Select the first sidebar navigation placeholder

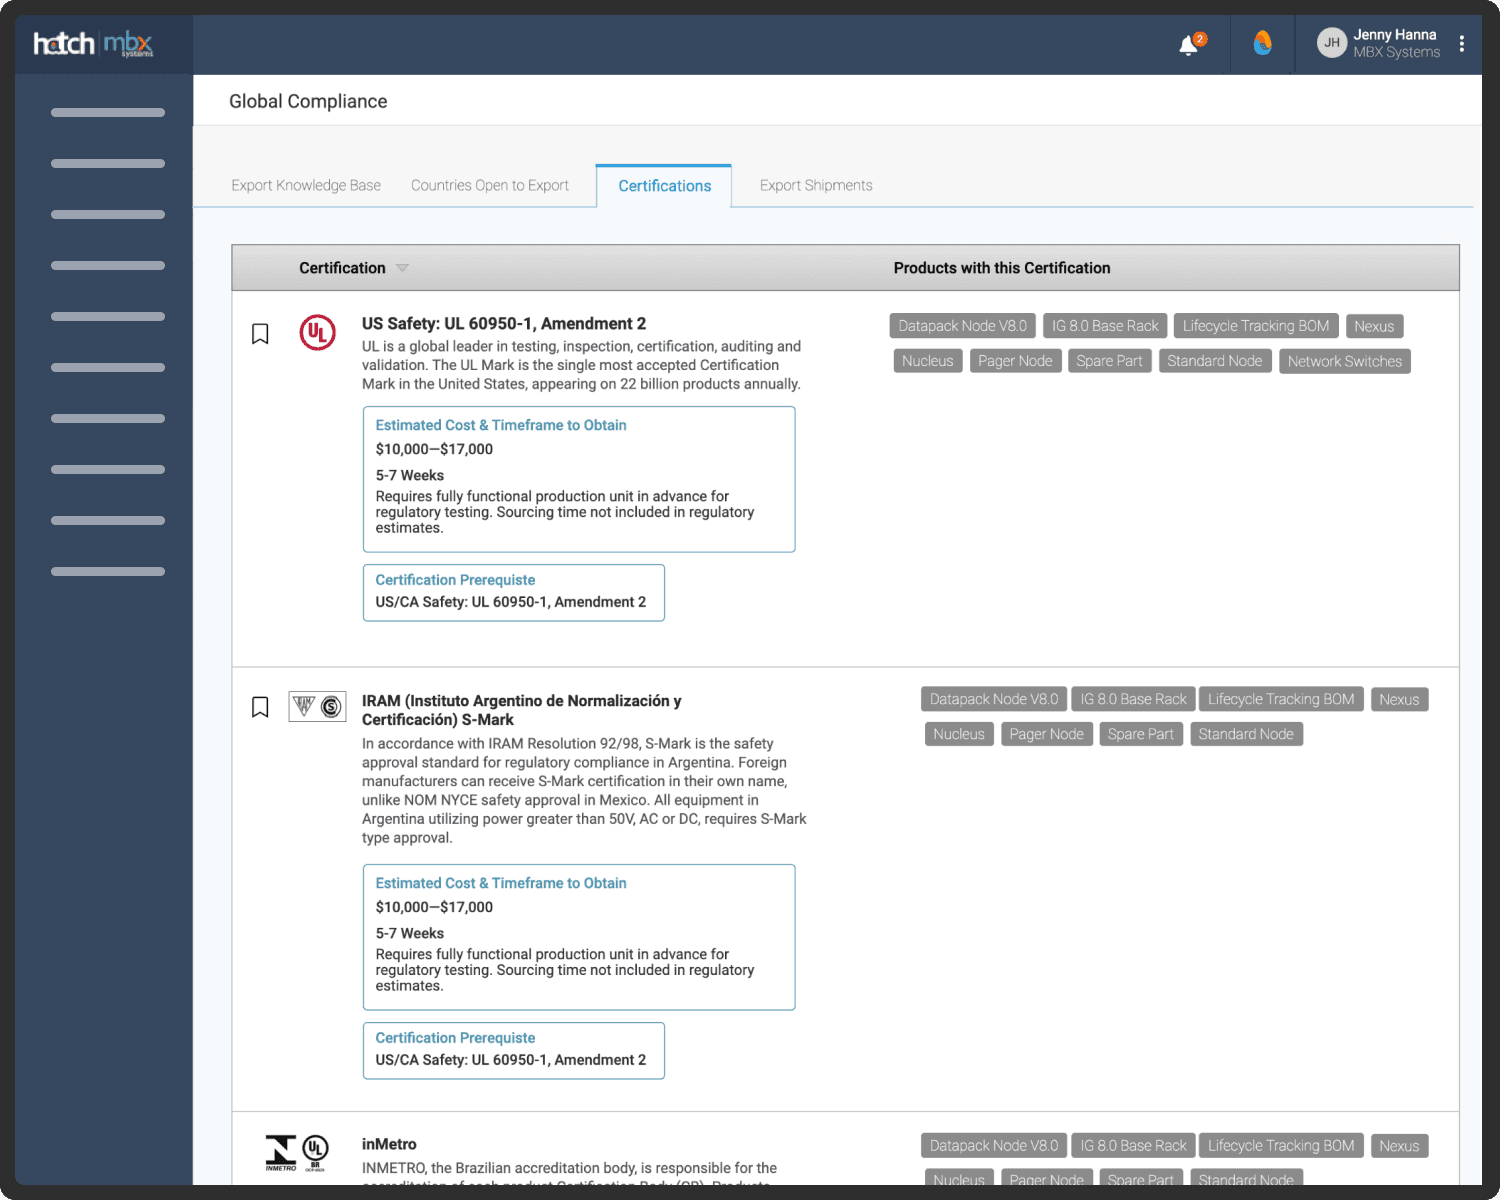point(108,113)
